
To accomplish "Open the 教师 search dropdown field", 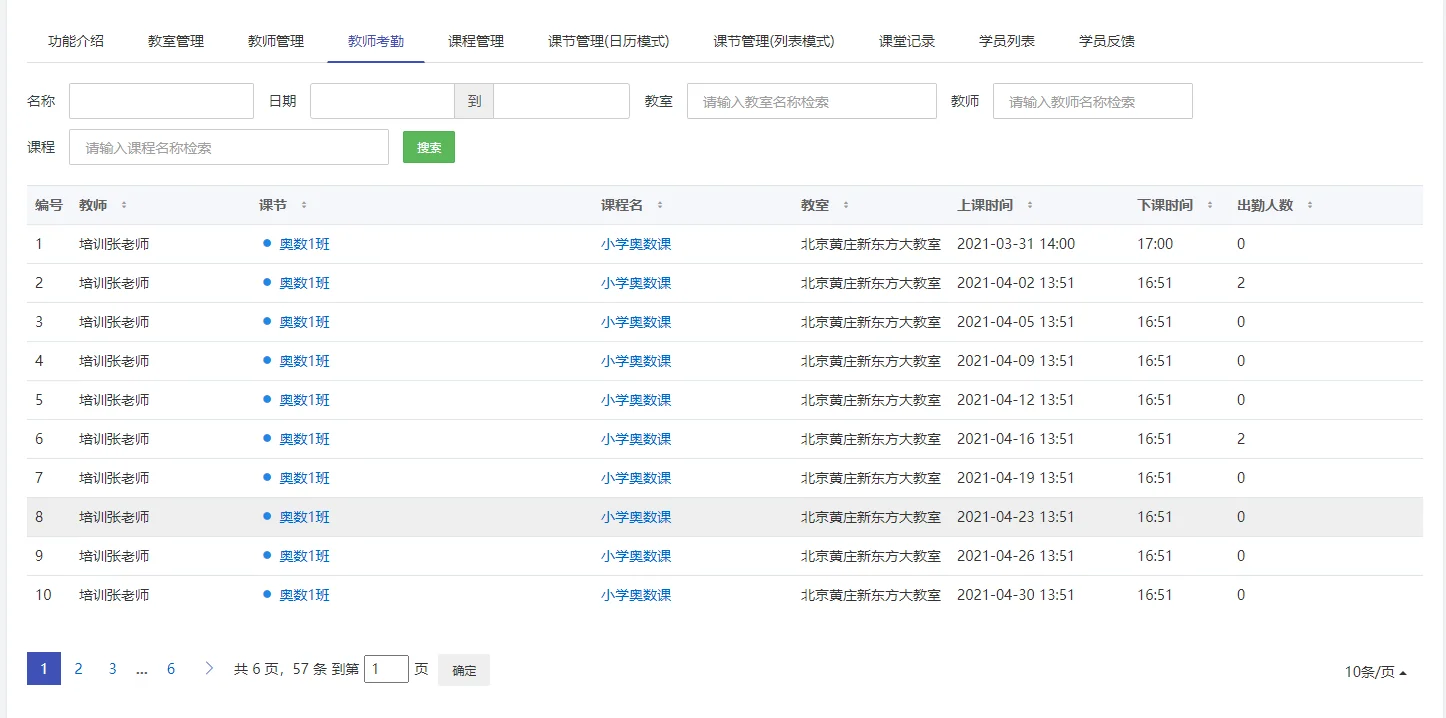I will 1093,101.
